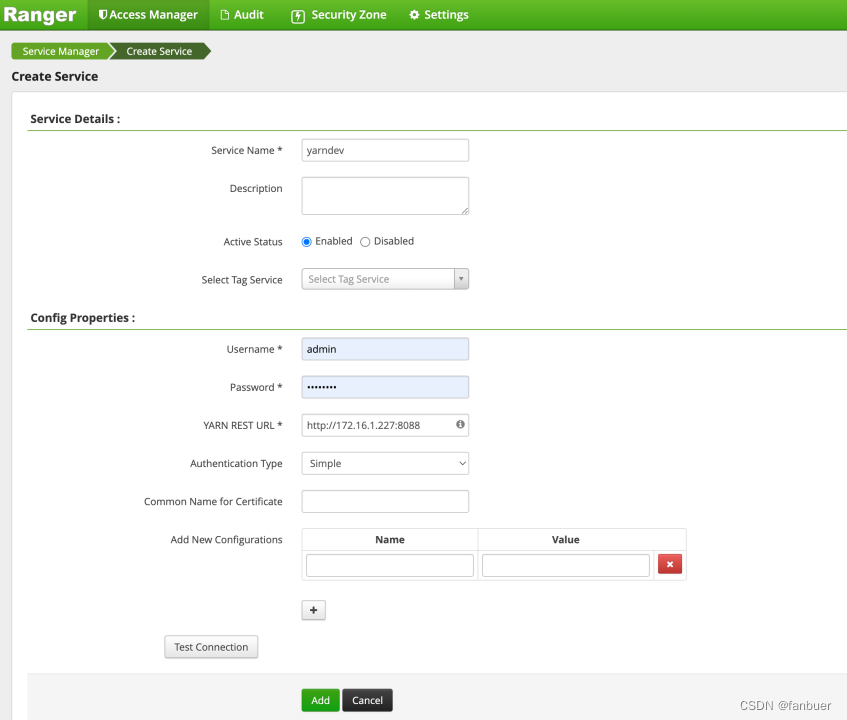Click the Name column header
This screenshot has width=847, height=720.
390,540
